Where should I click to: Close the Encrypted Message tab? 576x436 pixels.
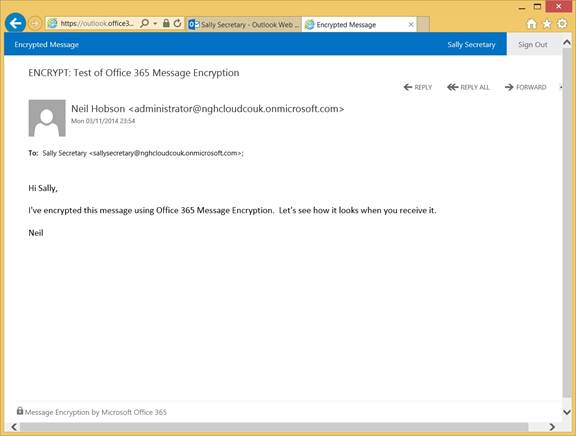411,25
